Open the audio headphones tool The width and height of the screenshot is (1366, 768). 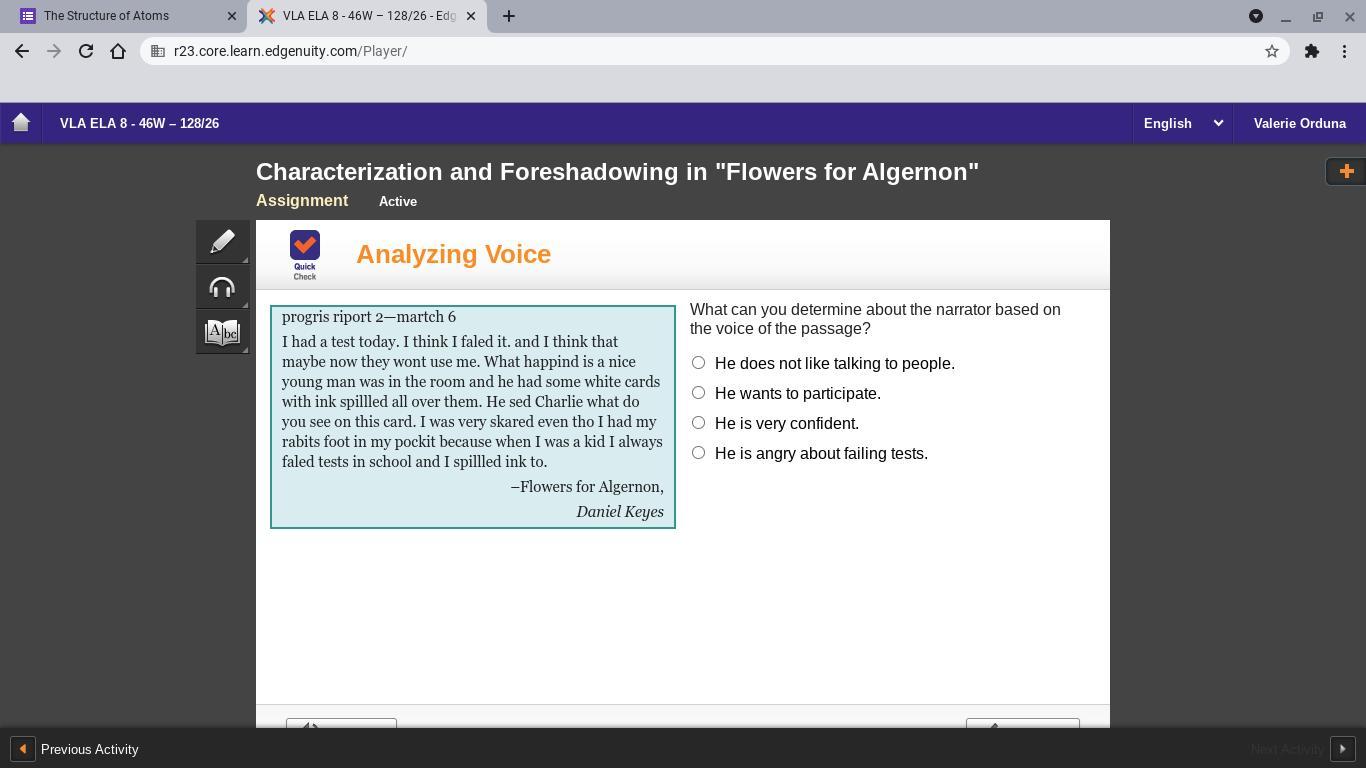(x=222, y=288)
